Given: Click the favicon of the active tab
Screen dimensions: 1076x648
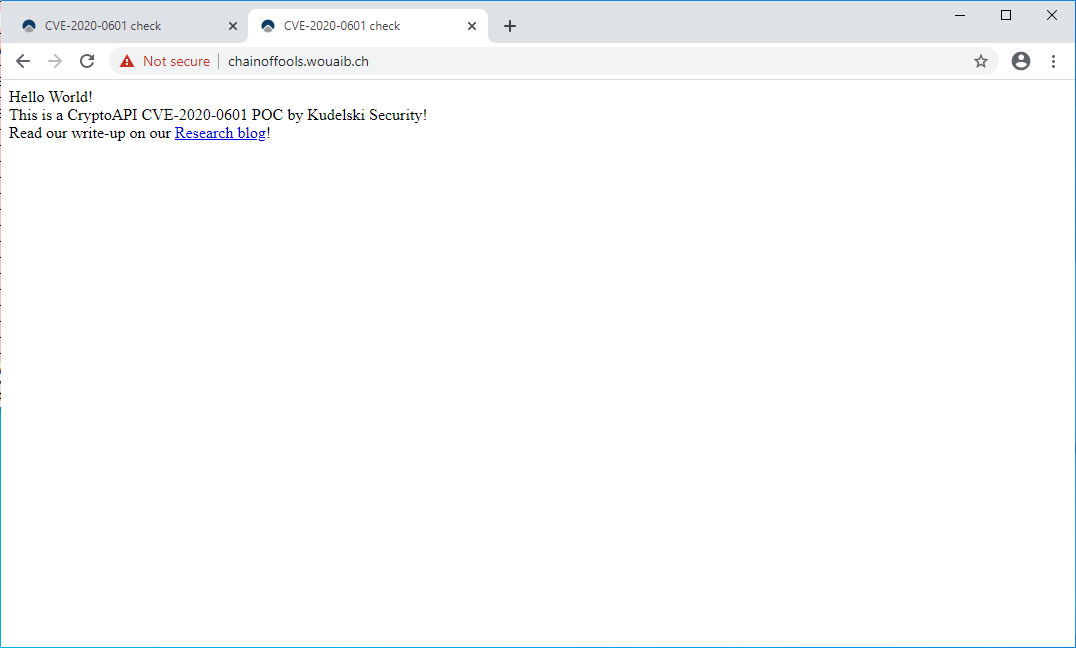Looking at the screenshot, I should point(268,26).
